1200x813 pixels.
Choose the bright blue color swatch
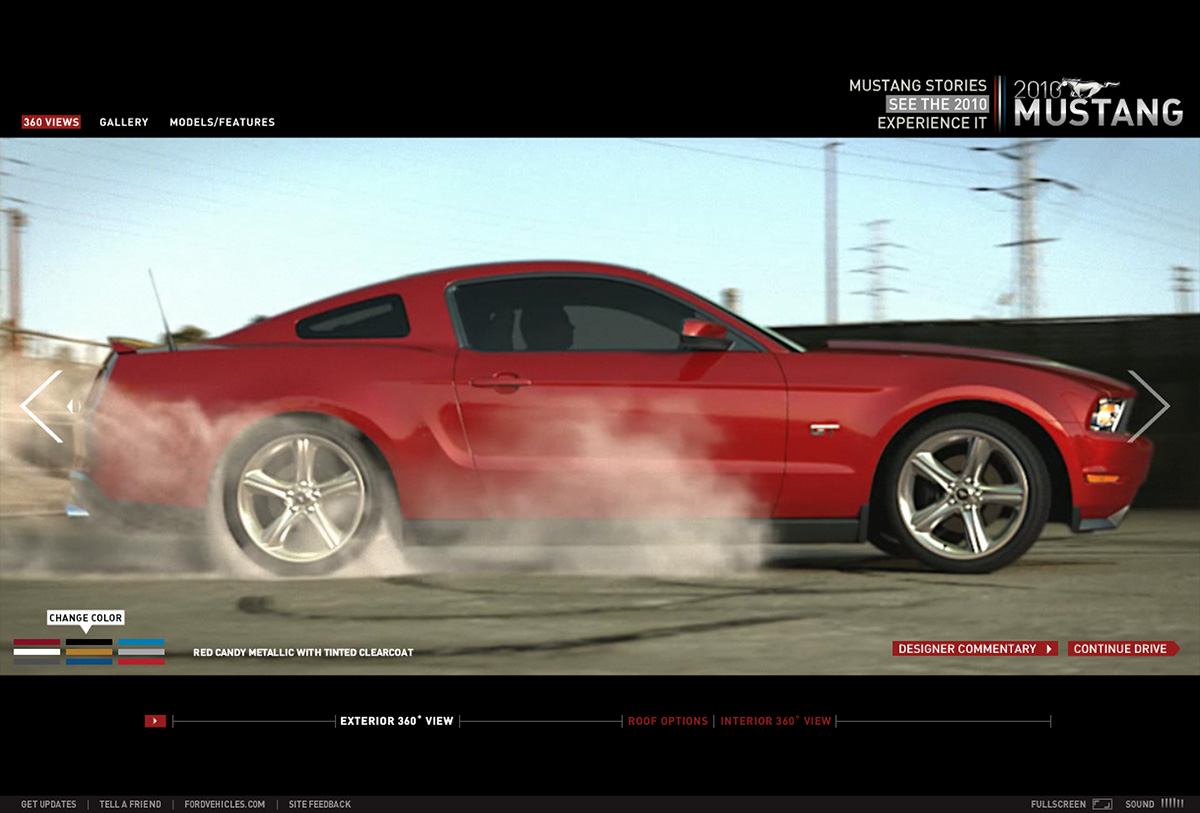click(x=141, y=642)
